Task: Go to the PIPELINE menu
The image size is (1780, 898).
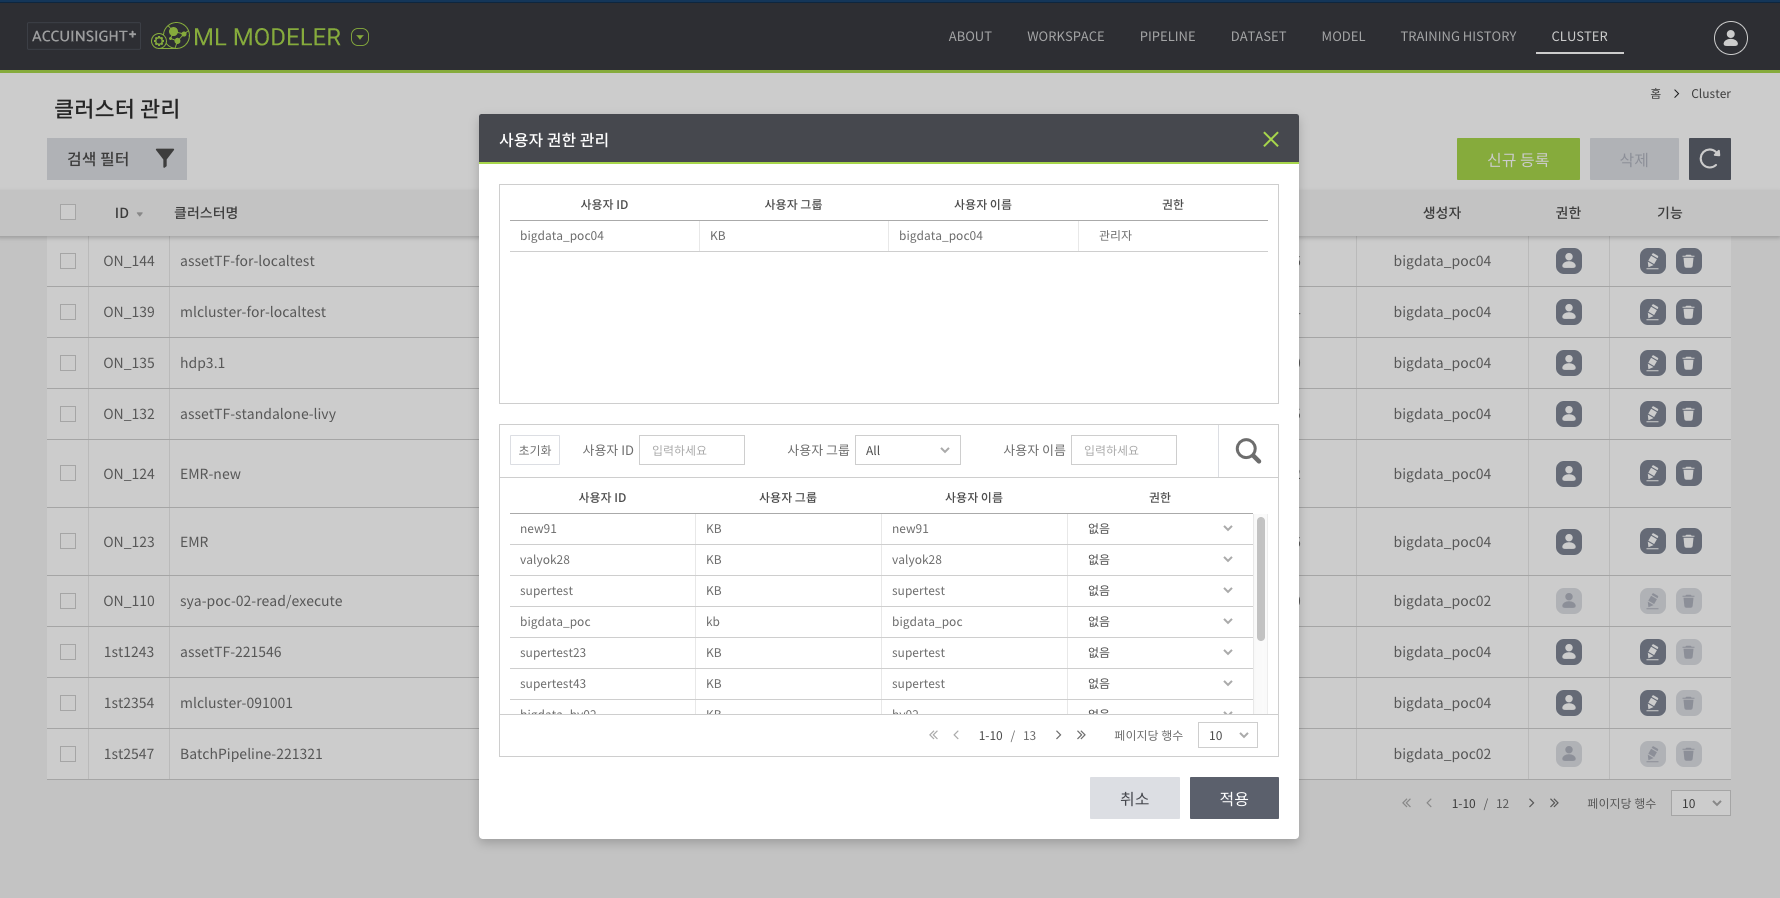Action: pos(1168,36)
